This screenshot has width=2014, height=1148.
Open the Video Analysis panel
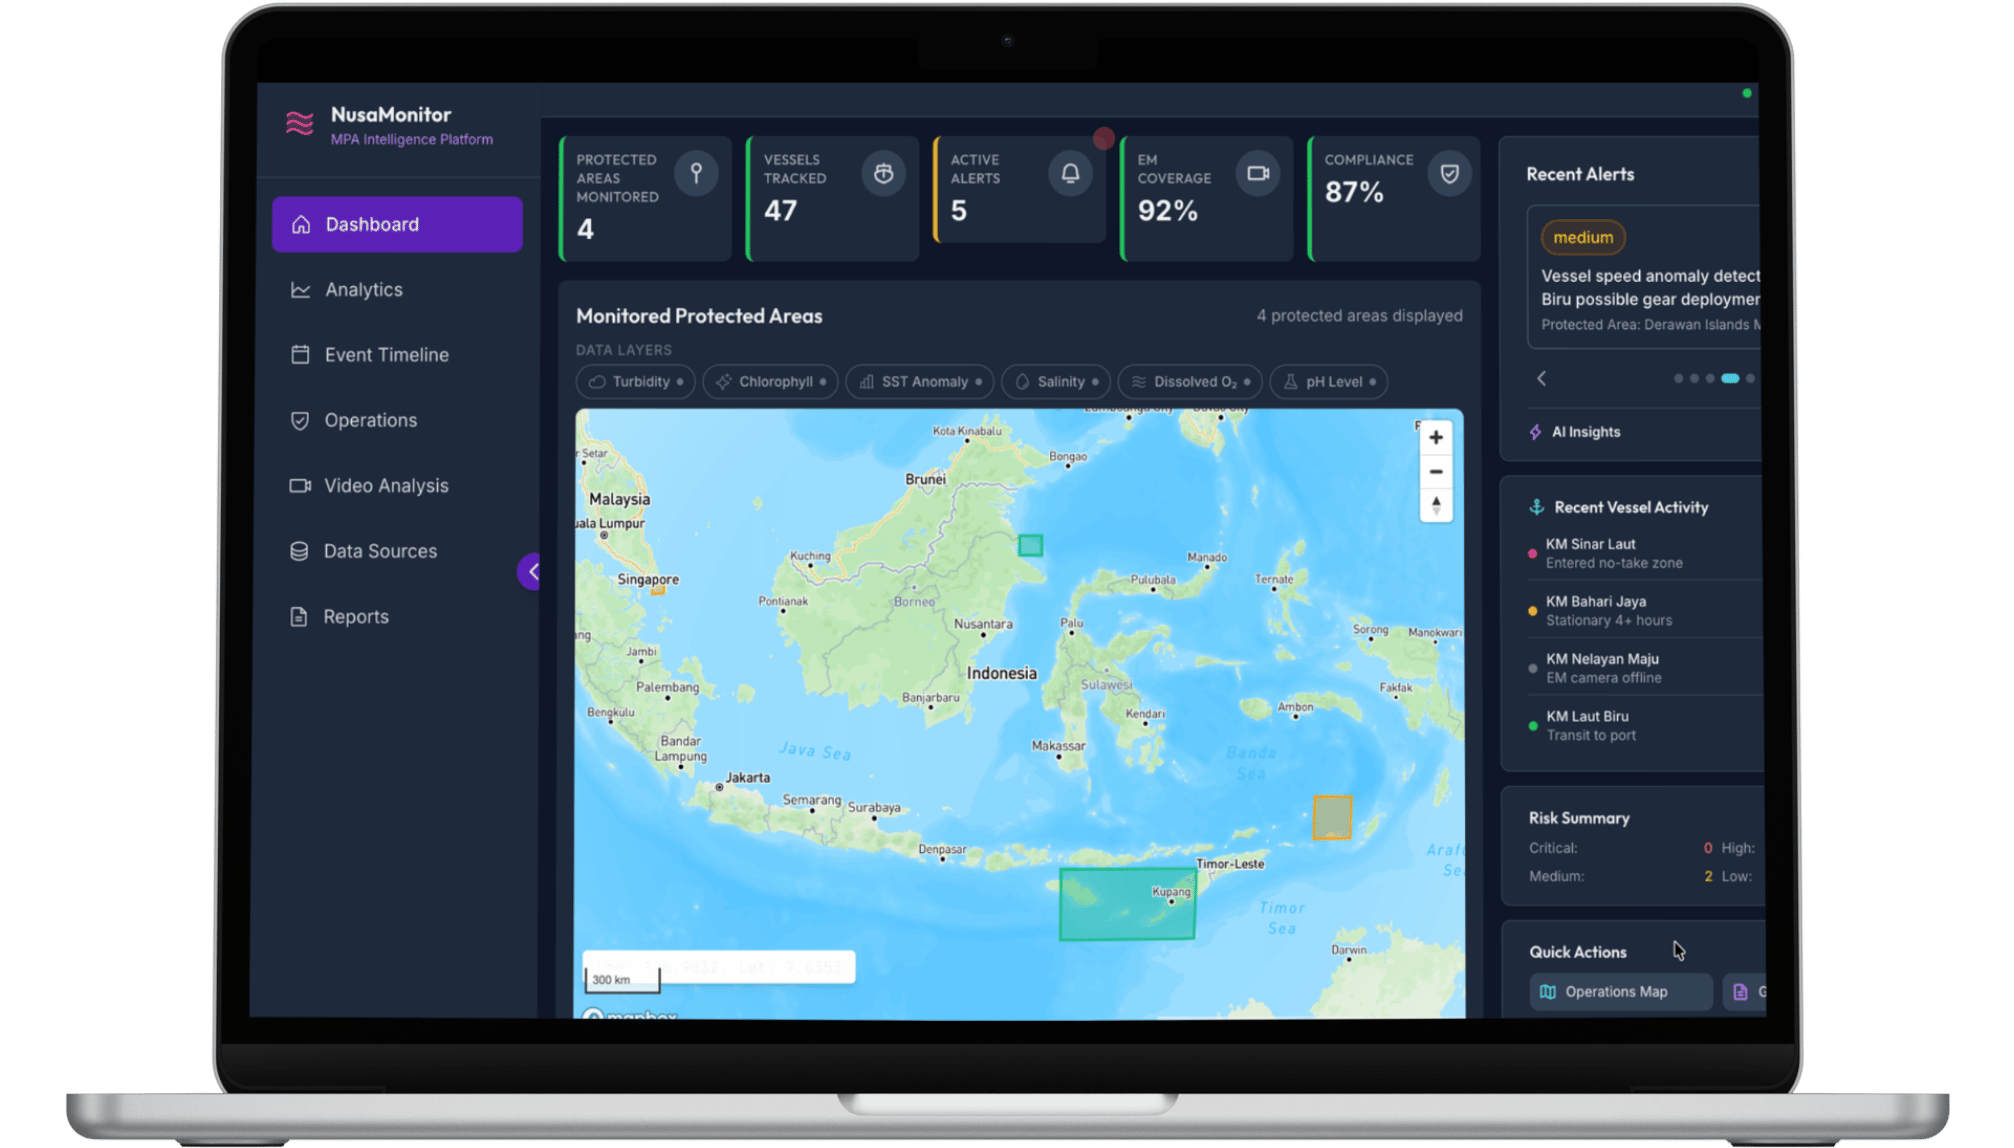[x=299, y=485]
